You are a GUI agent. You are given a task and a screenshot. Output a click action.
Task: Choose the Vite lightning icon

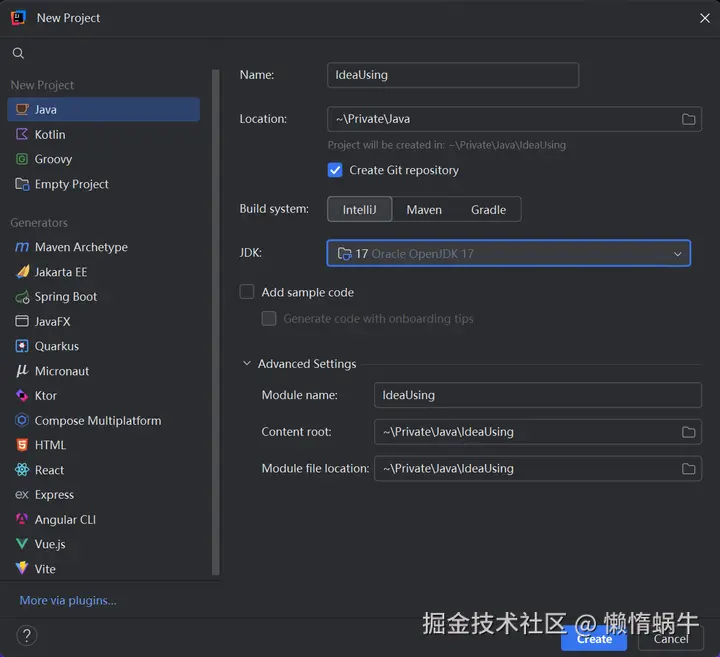pyautogui.click(x=22, y=568)
